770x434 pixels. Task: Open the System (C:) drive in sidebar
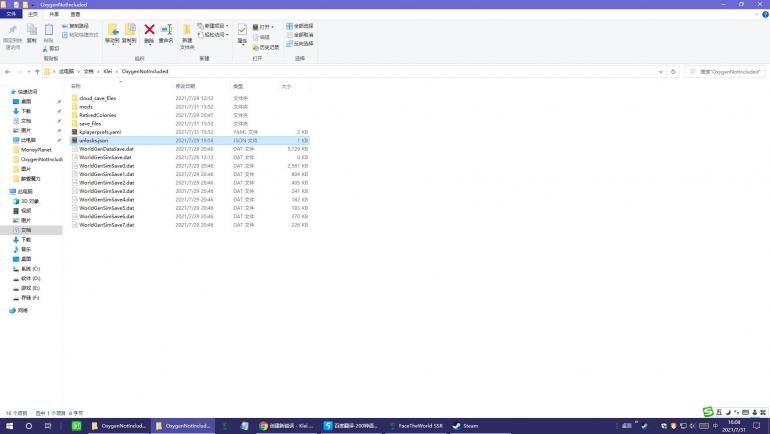point(30,269)
